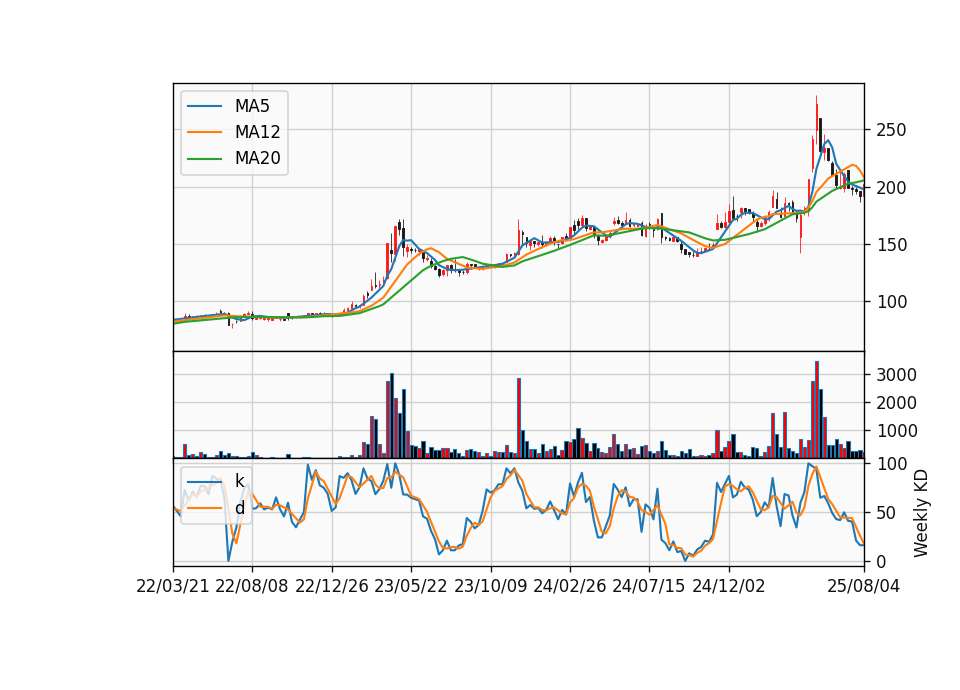Click the blue MA5 legend line sample
960x690 pixels.
pos(204,107)
